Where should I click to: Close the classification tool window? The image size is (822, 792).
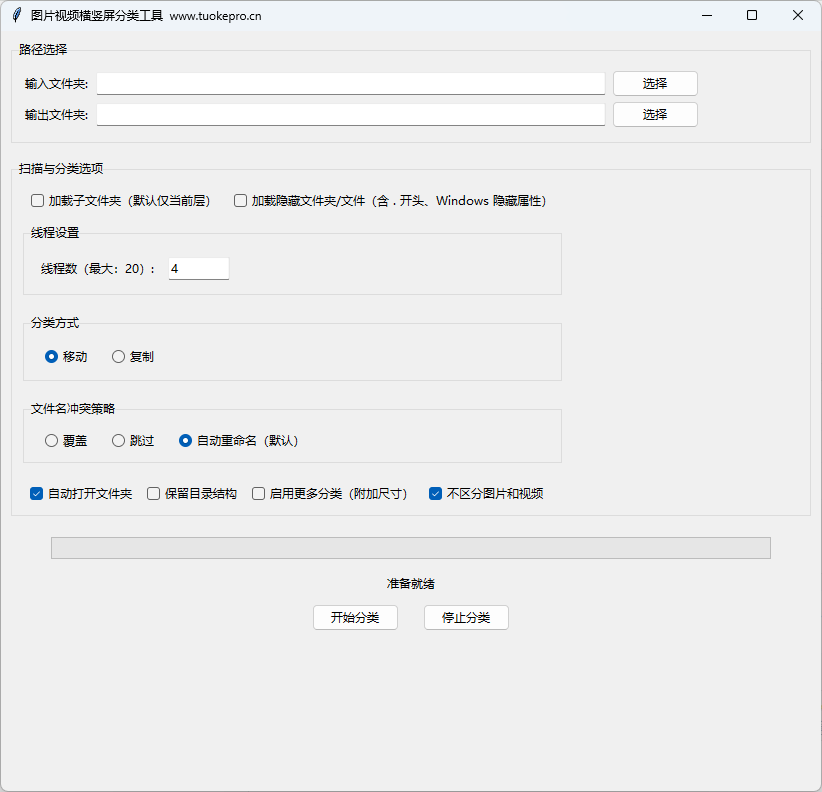click(797, 15)
